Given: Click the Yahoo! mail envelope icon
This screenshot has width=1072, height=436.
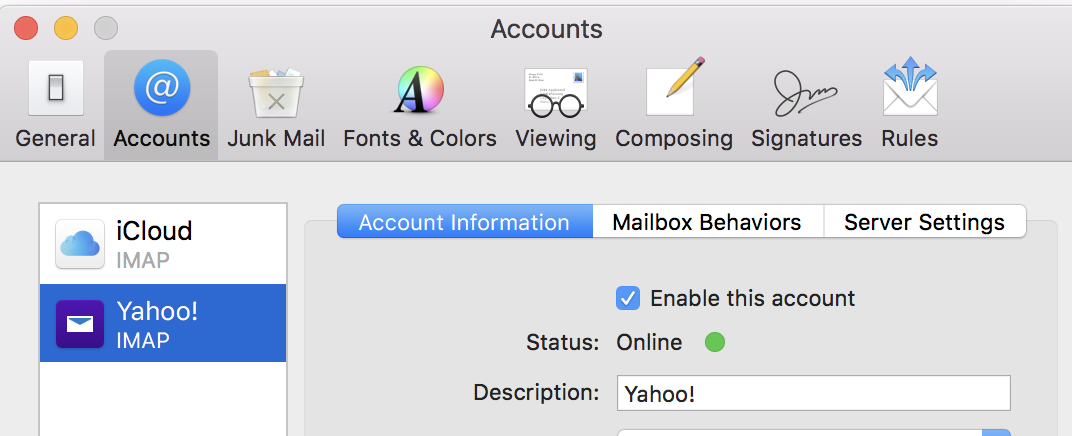Looking at the screenshot, I should coord(80,324).
